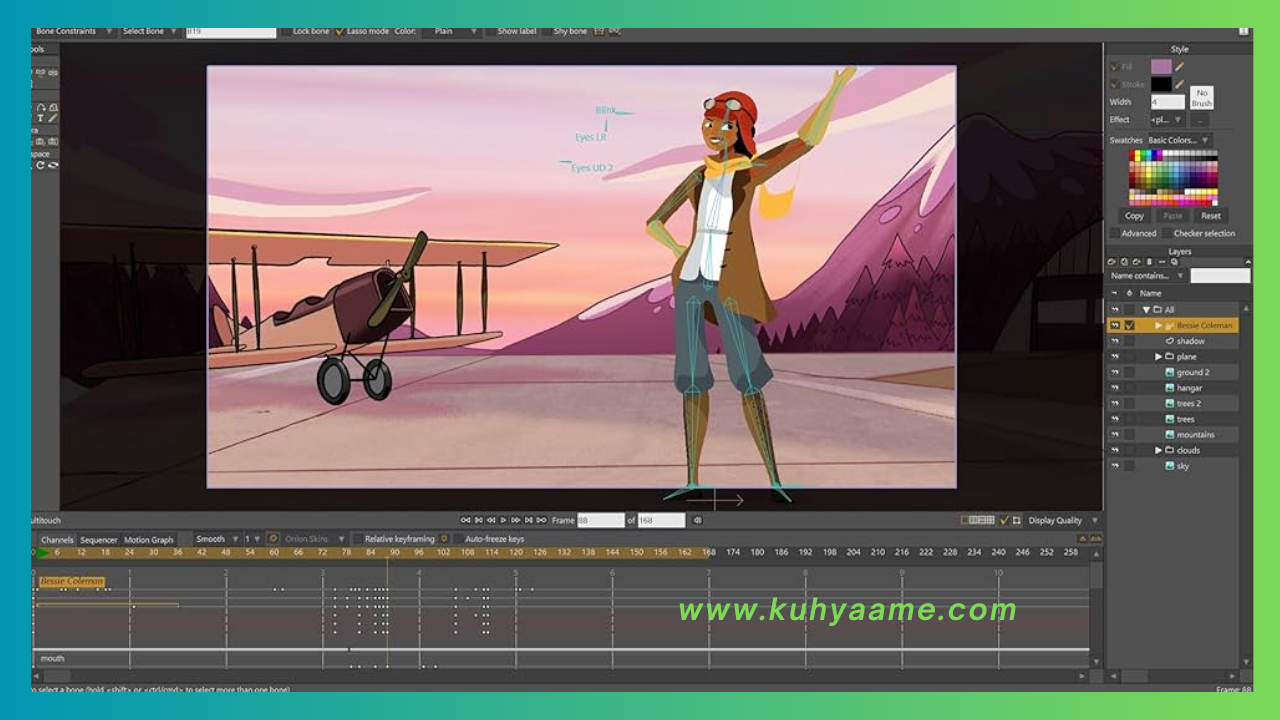Click the rewind to start playback icon
The height and width of the screenshot is (720, 1280).
point(465,520)
